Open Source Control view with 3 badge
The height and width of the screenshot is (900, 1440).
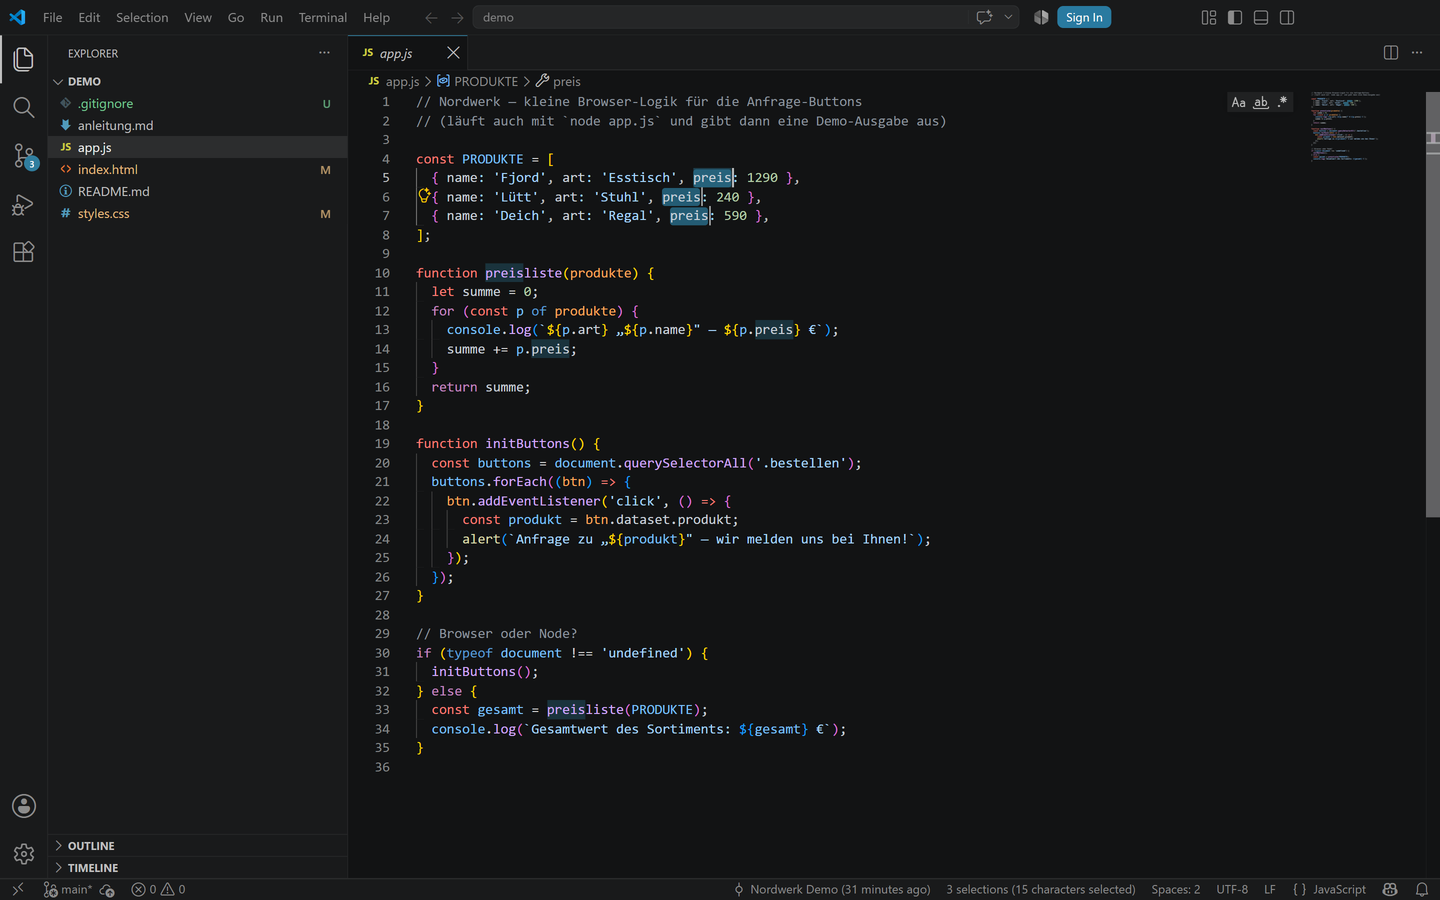[24, 156]
